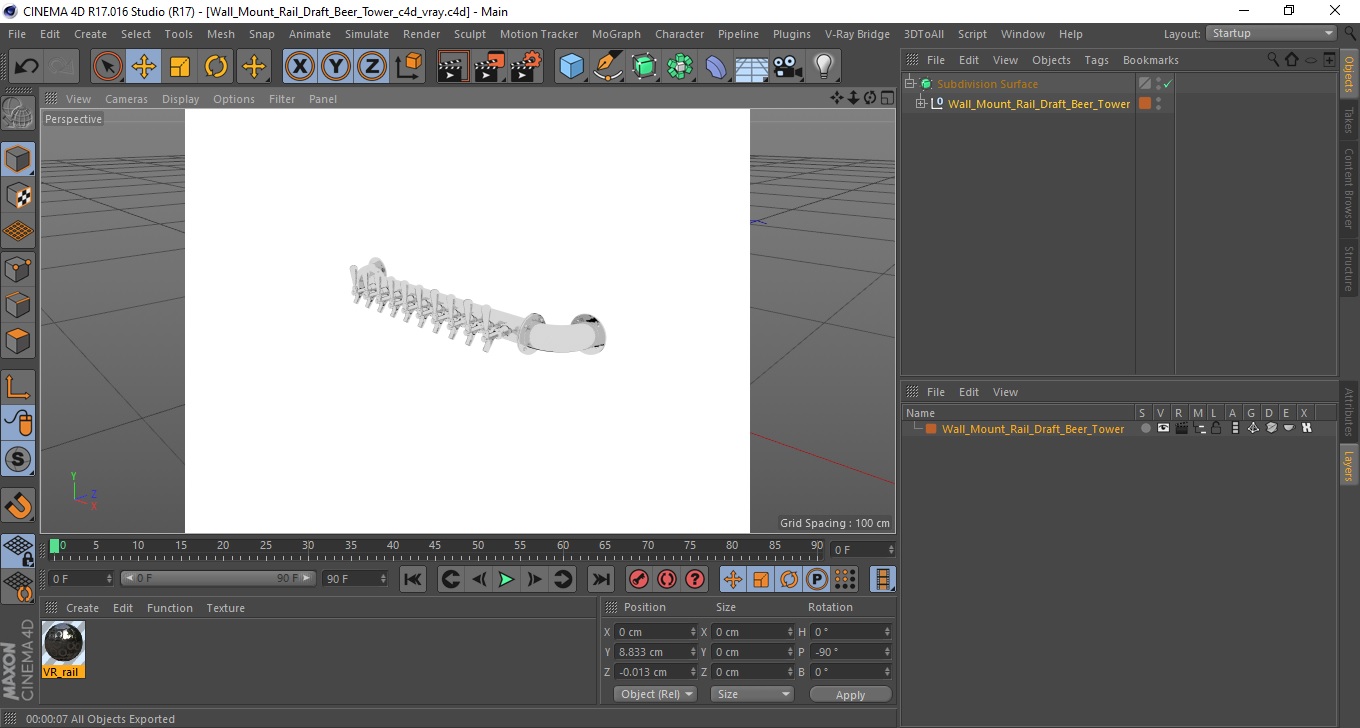Click timeline frame 45 marker
The width and height of the screenshot is (1360, 728).
(x=435, y=545)
